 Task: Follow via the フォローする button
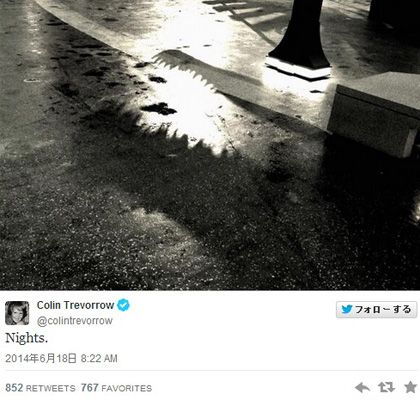(376, 309)
